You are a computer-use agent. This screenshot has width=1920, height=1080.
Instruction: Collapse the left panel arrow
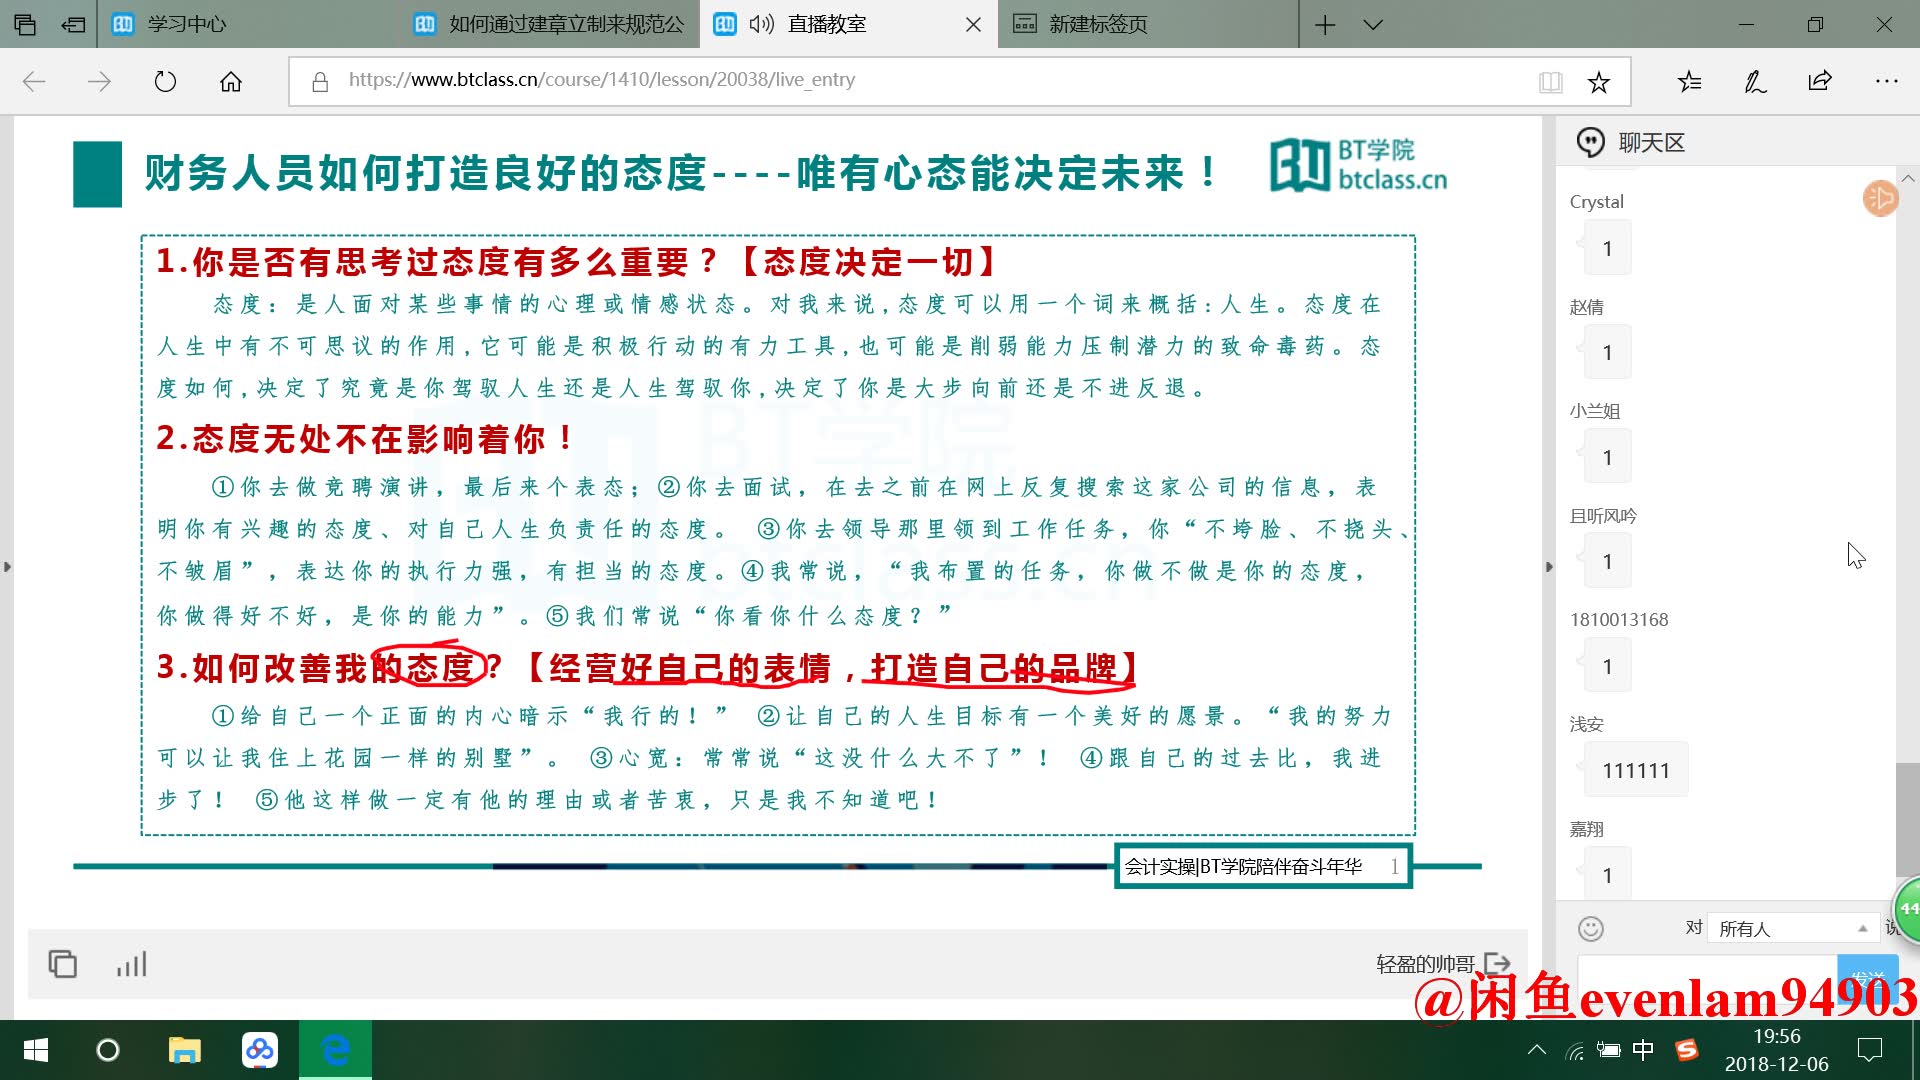pyautogui.click(x=7, y=567)
